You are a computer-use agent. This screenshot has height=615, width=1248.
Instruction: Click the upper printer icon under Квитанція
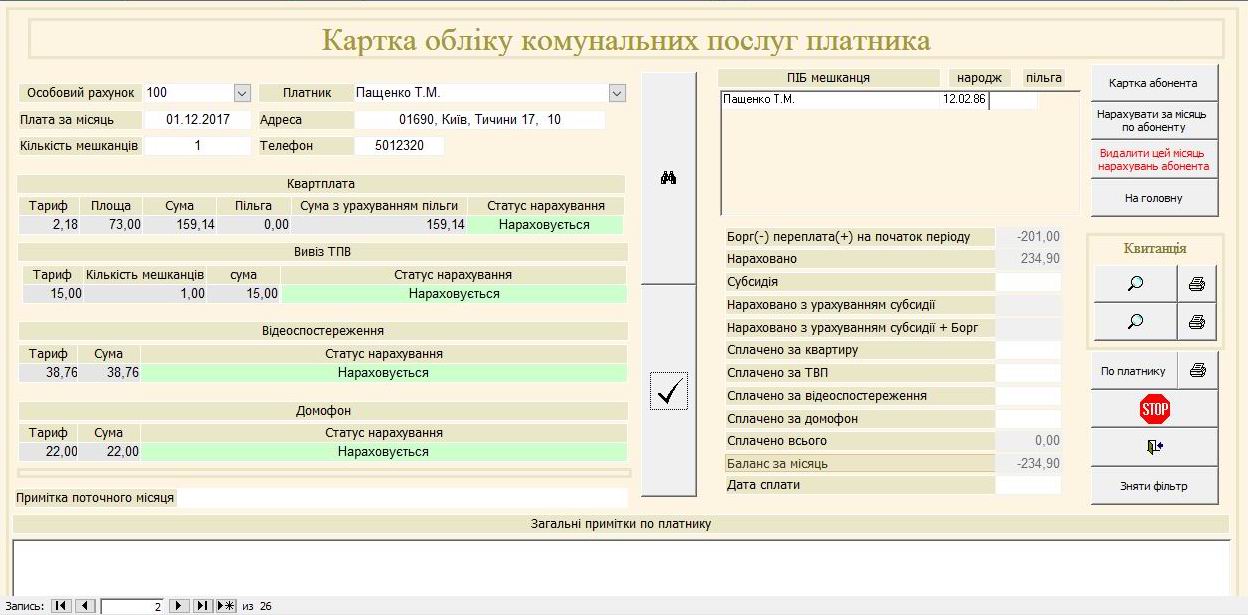pyautogui.click(x=1198, y=284)
